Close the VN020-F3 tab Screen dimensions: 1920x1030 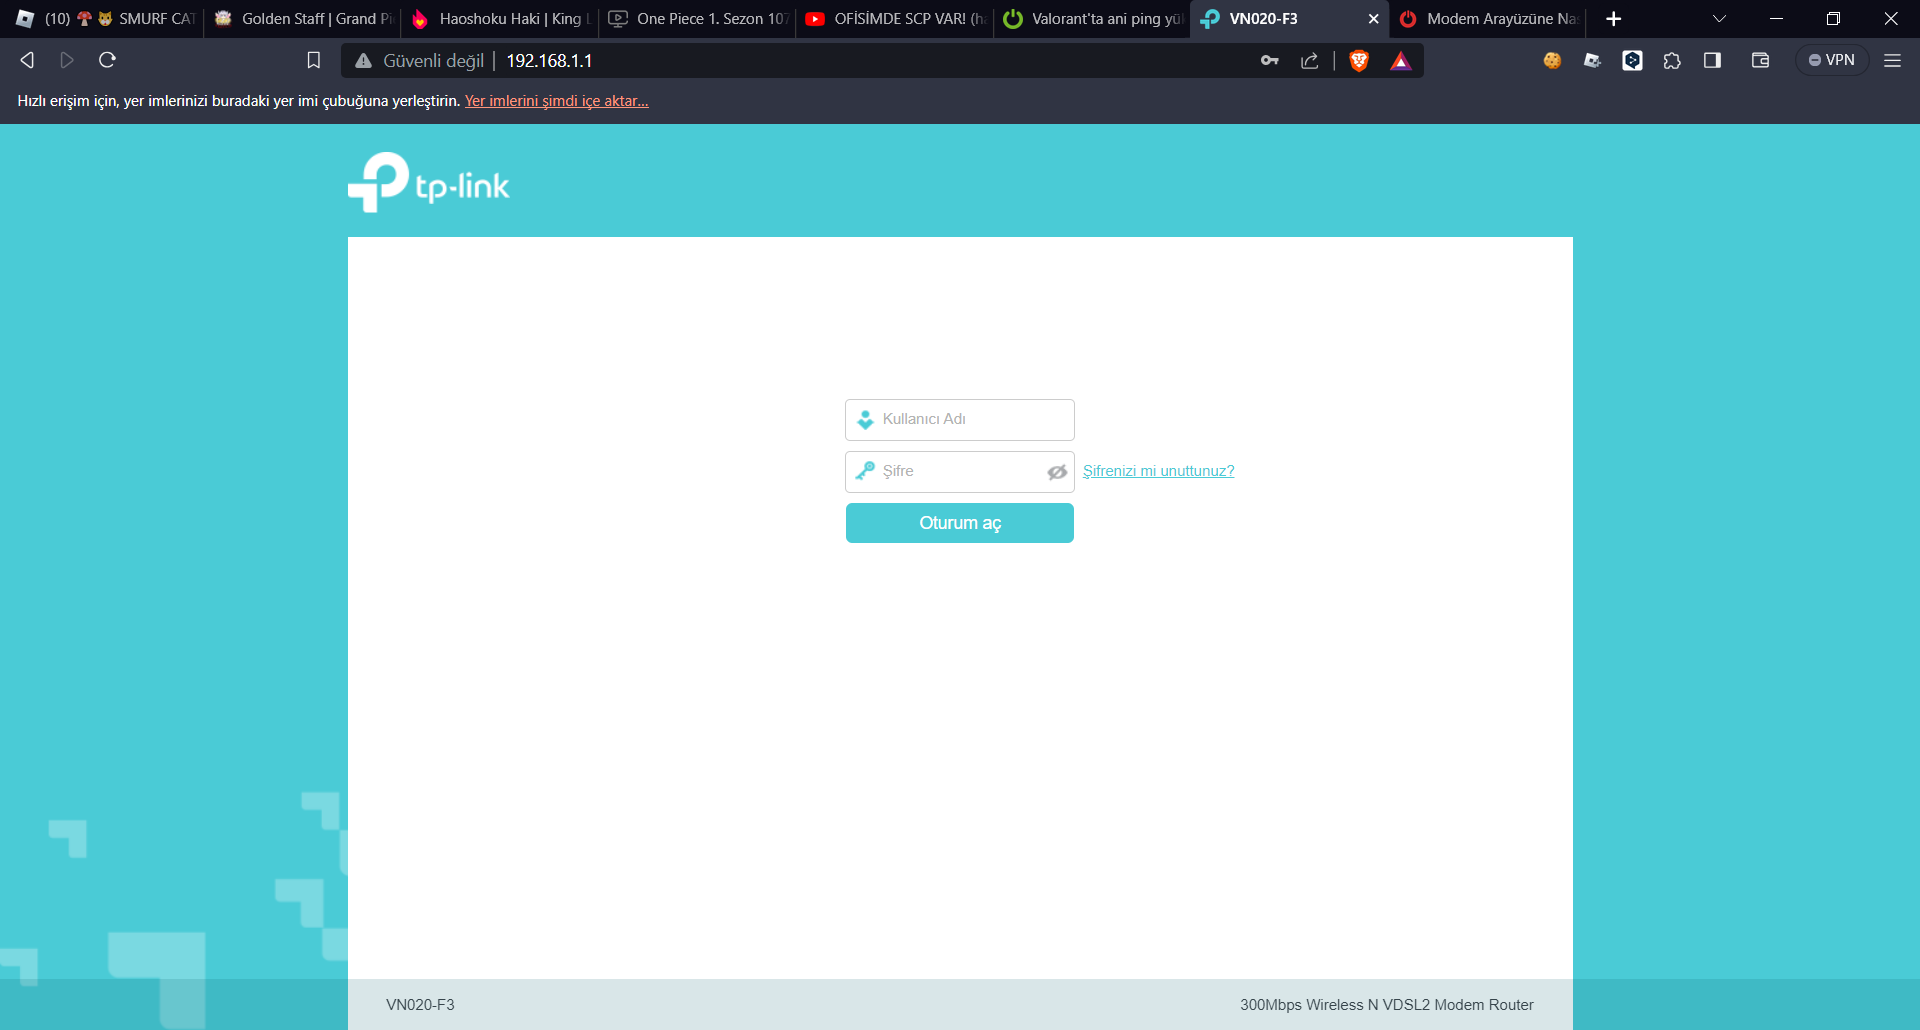pos(1373,19)
